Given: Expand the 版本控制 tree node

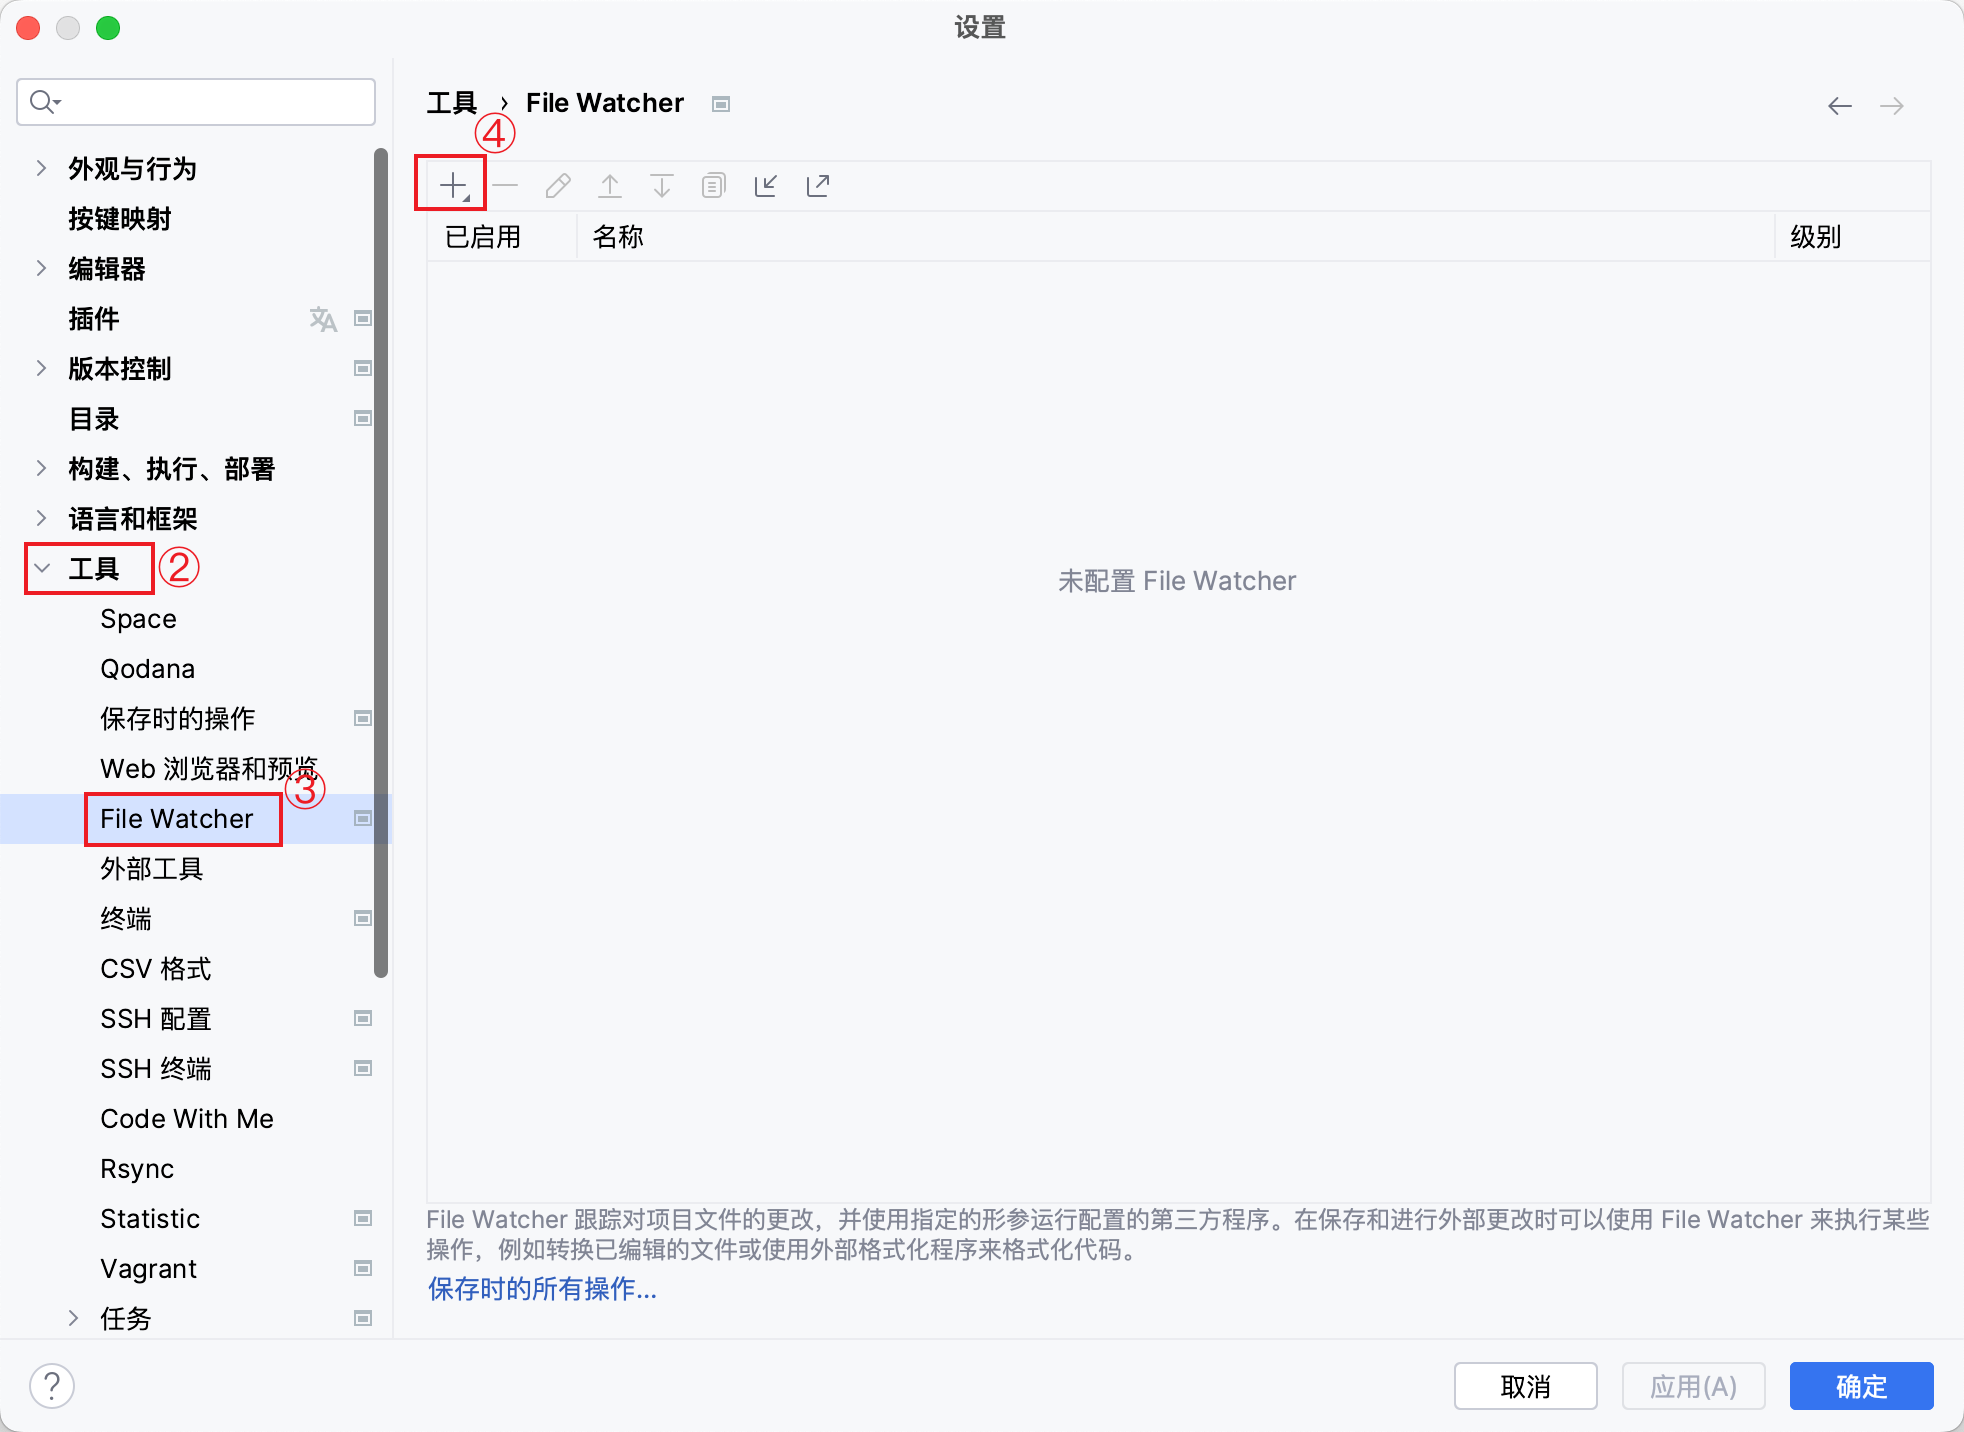Looking at the screenshot, I should (x=40, y=368).
